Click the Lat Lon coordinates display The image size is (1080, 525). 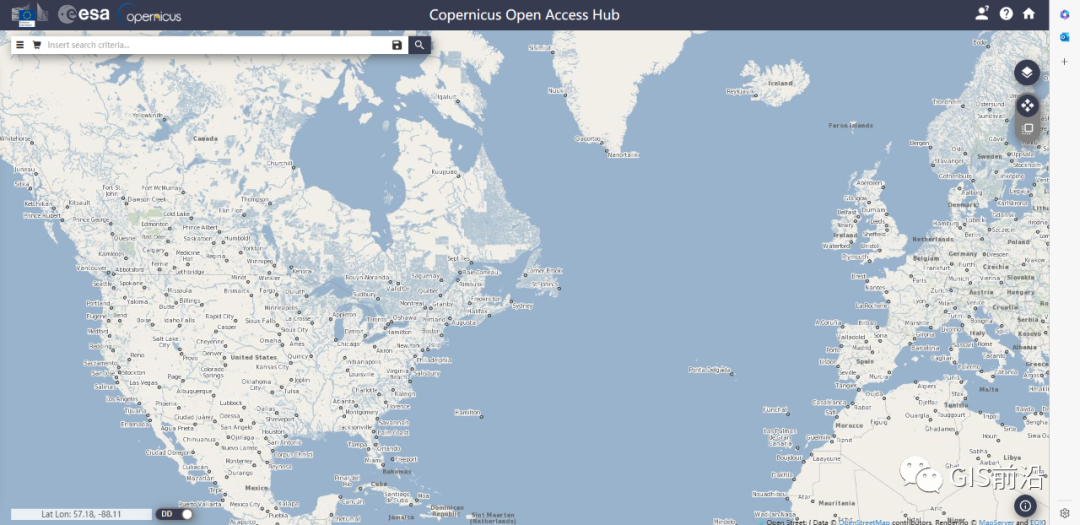81,514
